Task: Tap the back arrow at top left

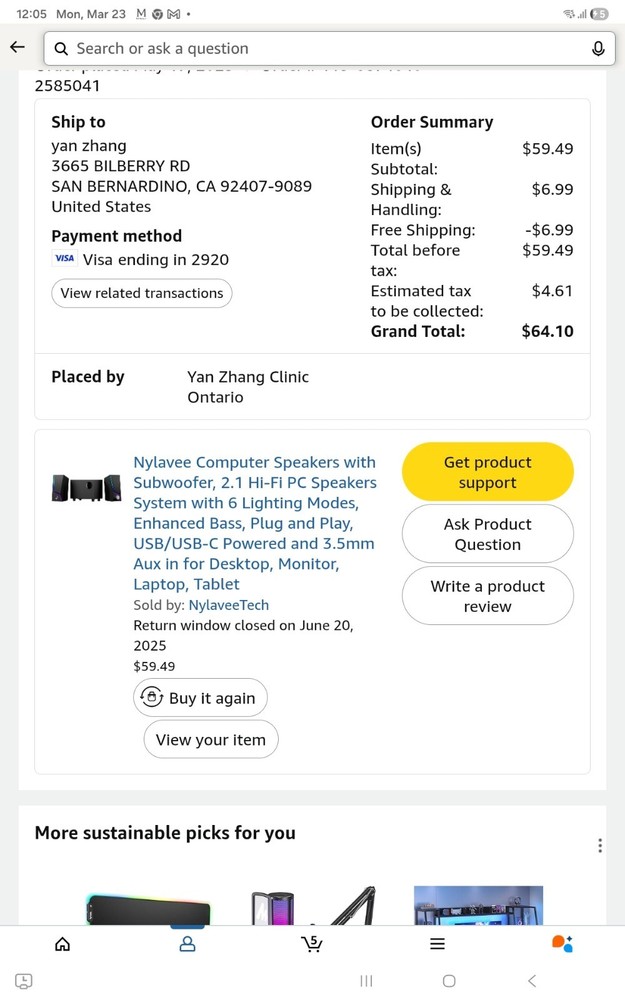Action: pos(17,46)
